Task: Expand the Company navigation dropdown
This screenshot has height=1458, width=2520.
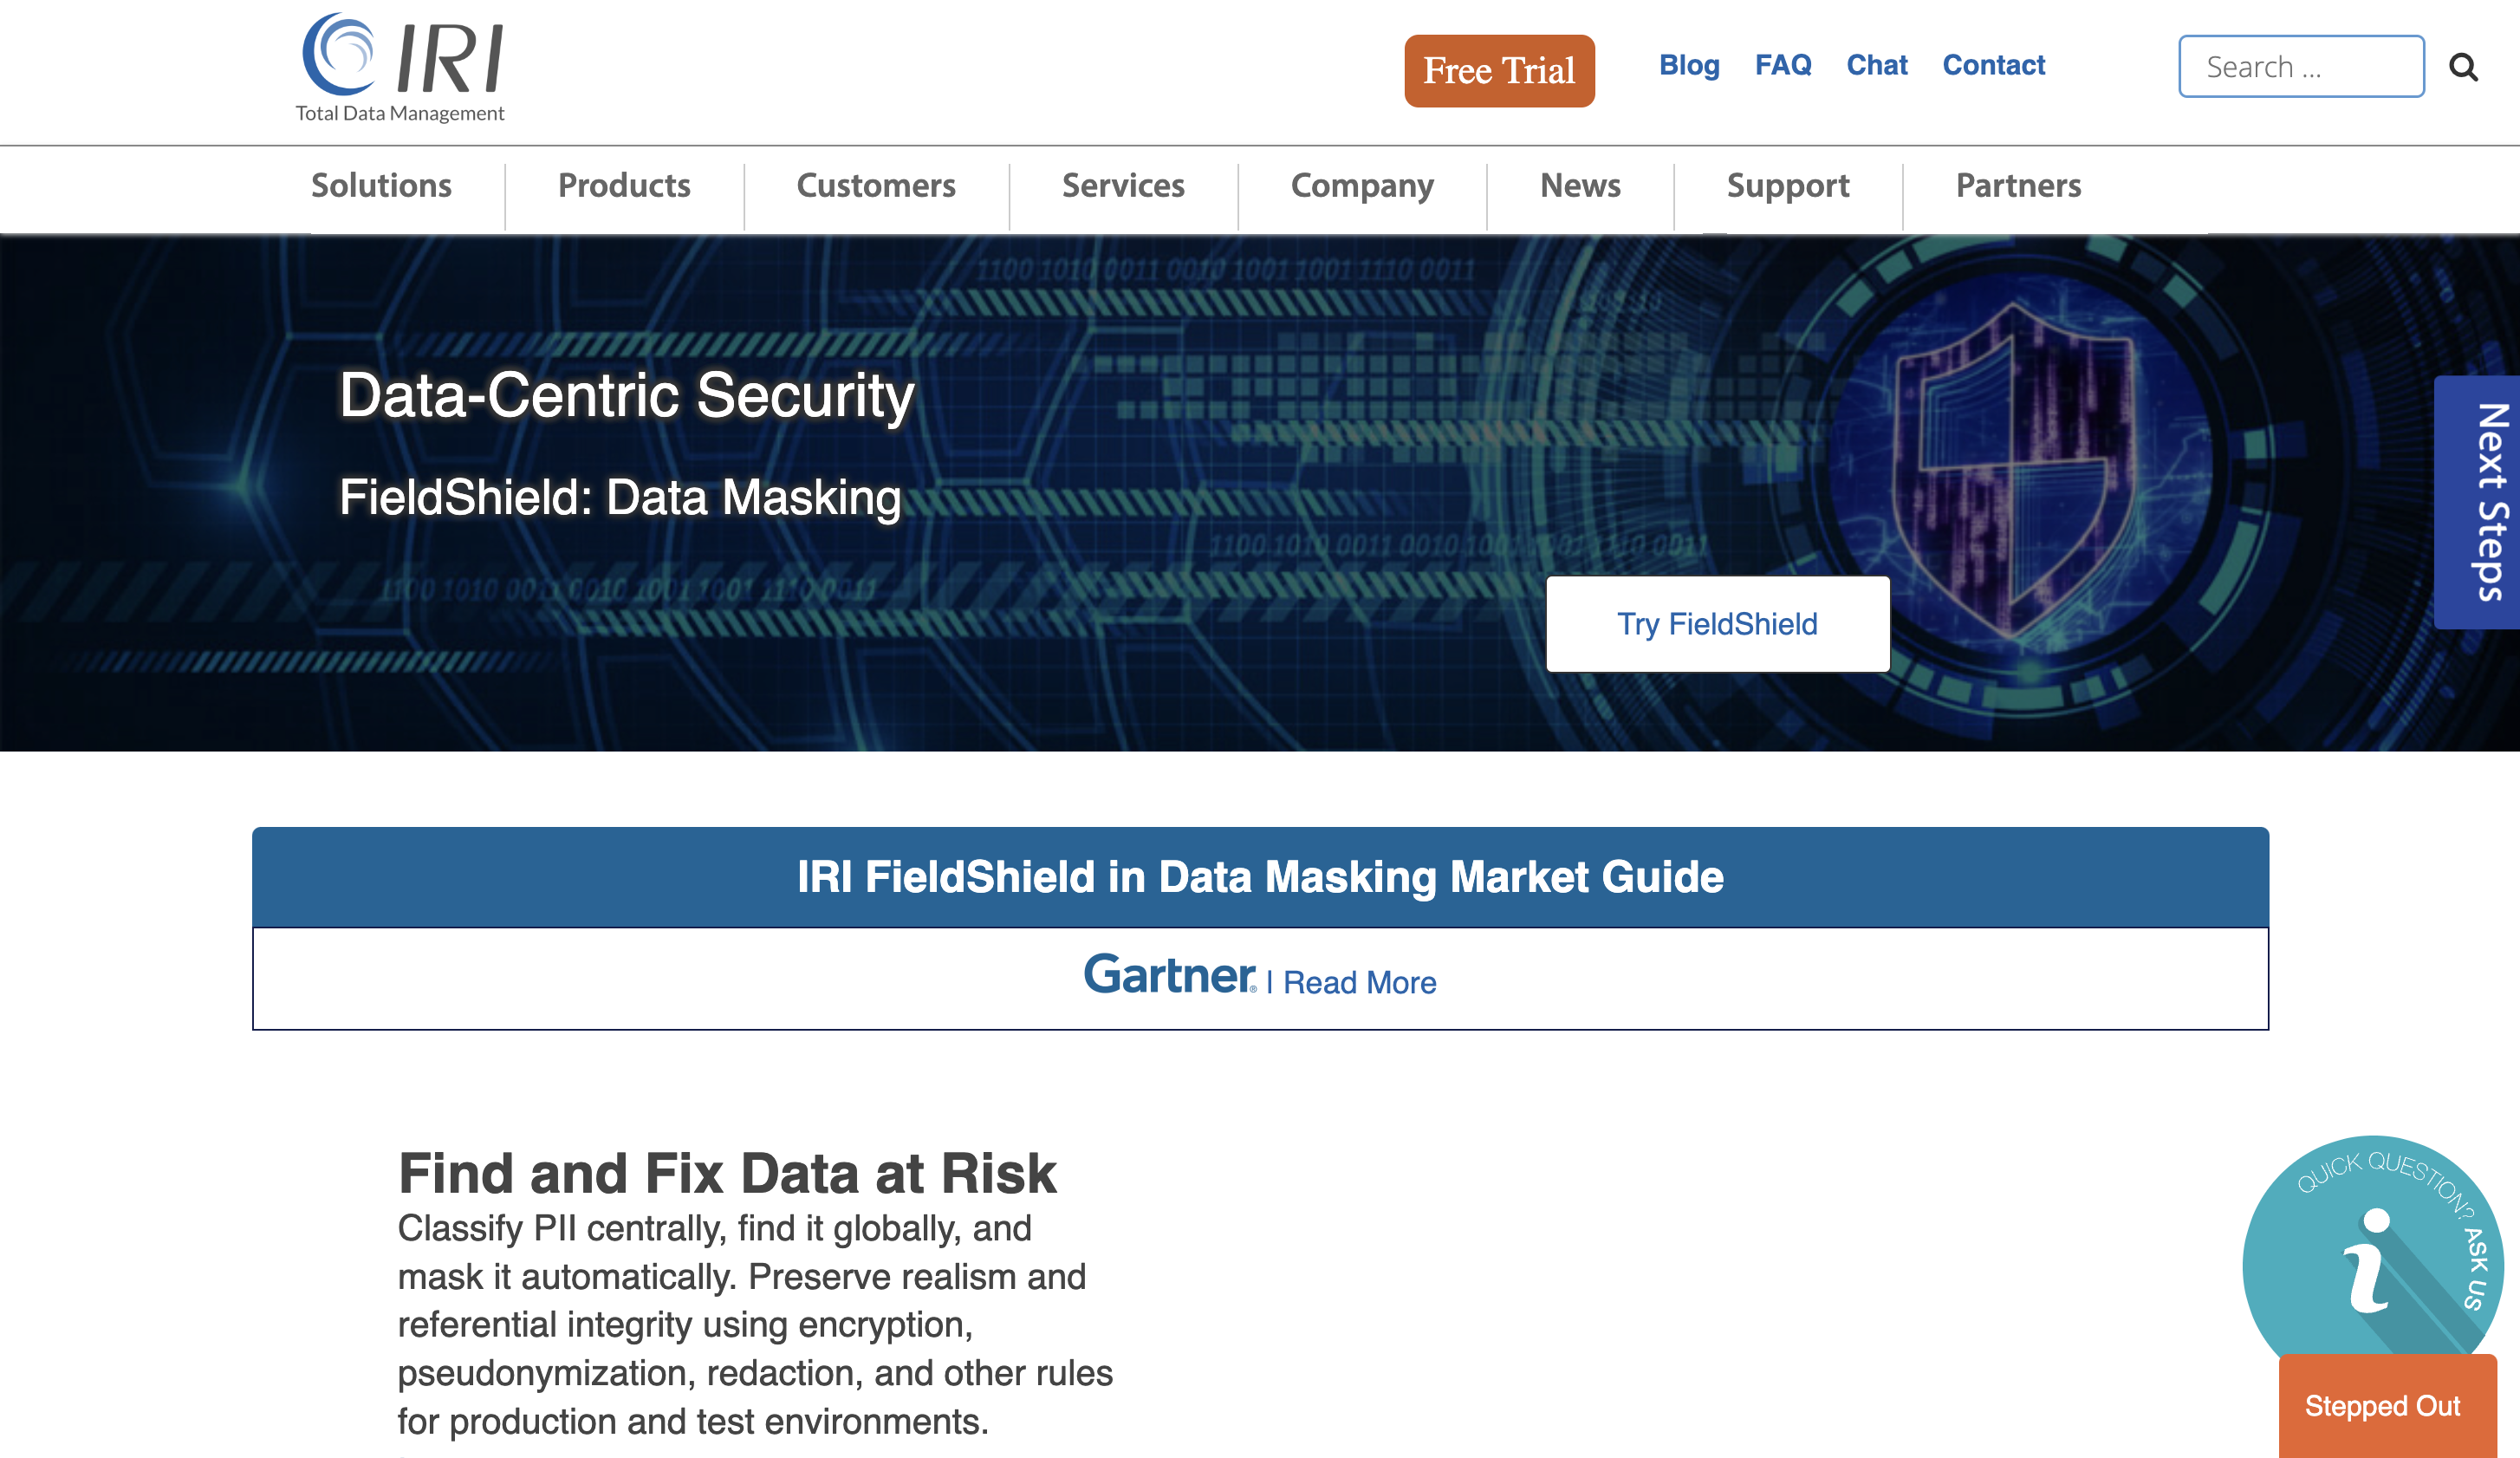Action: [x=1363, y=186]
